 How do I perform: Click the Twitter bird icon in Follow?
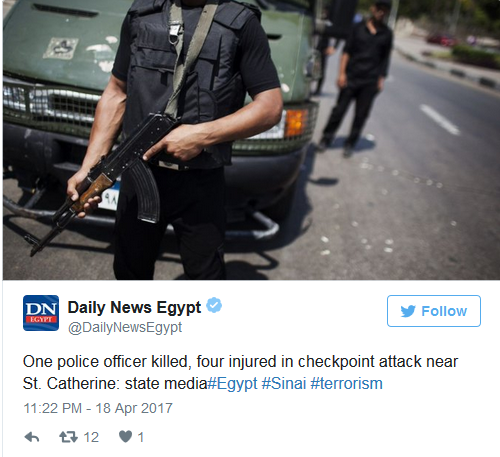coord(408,311)
